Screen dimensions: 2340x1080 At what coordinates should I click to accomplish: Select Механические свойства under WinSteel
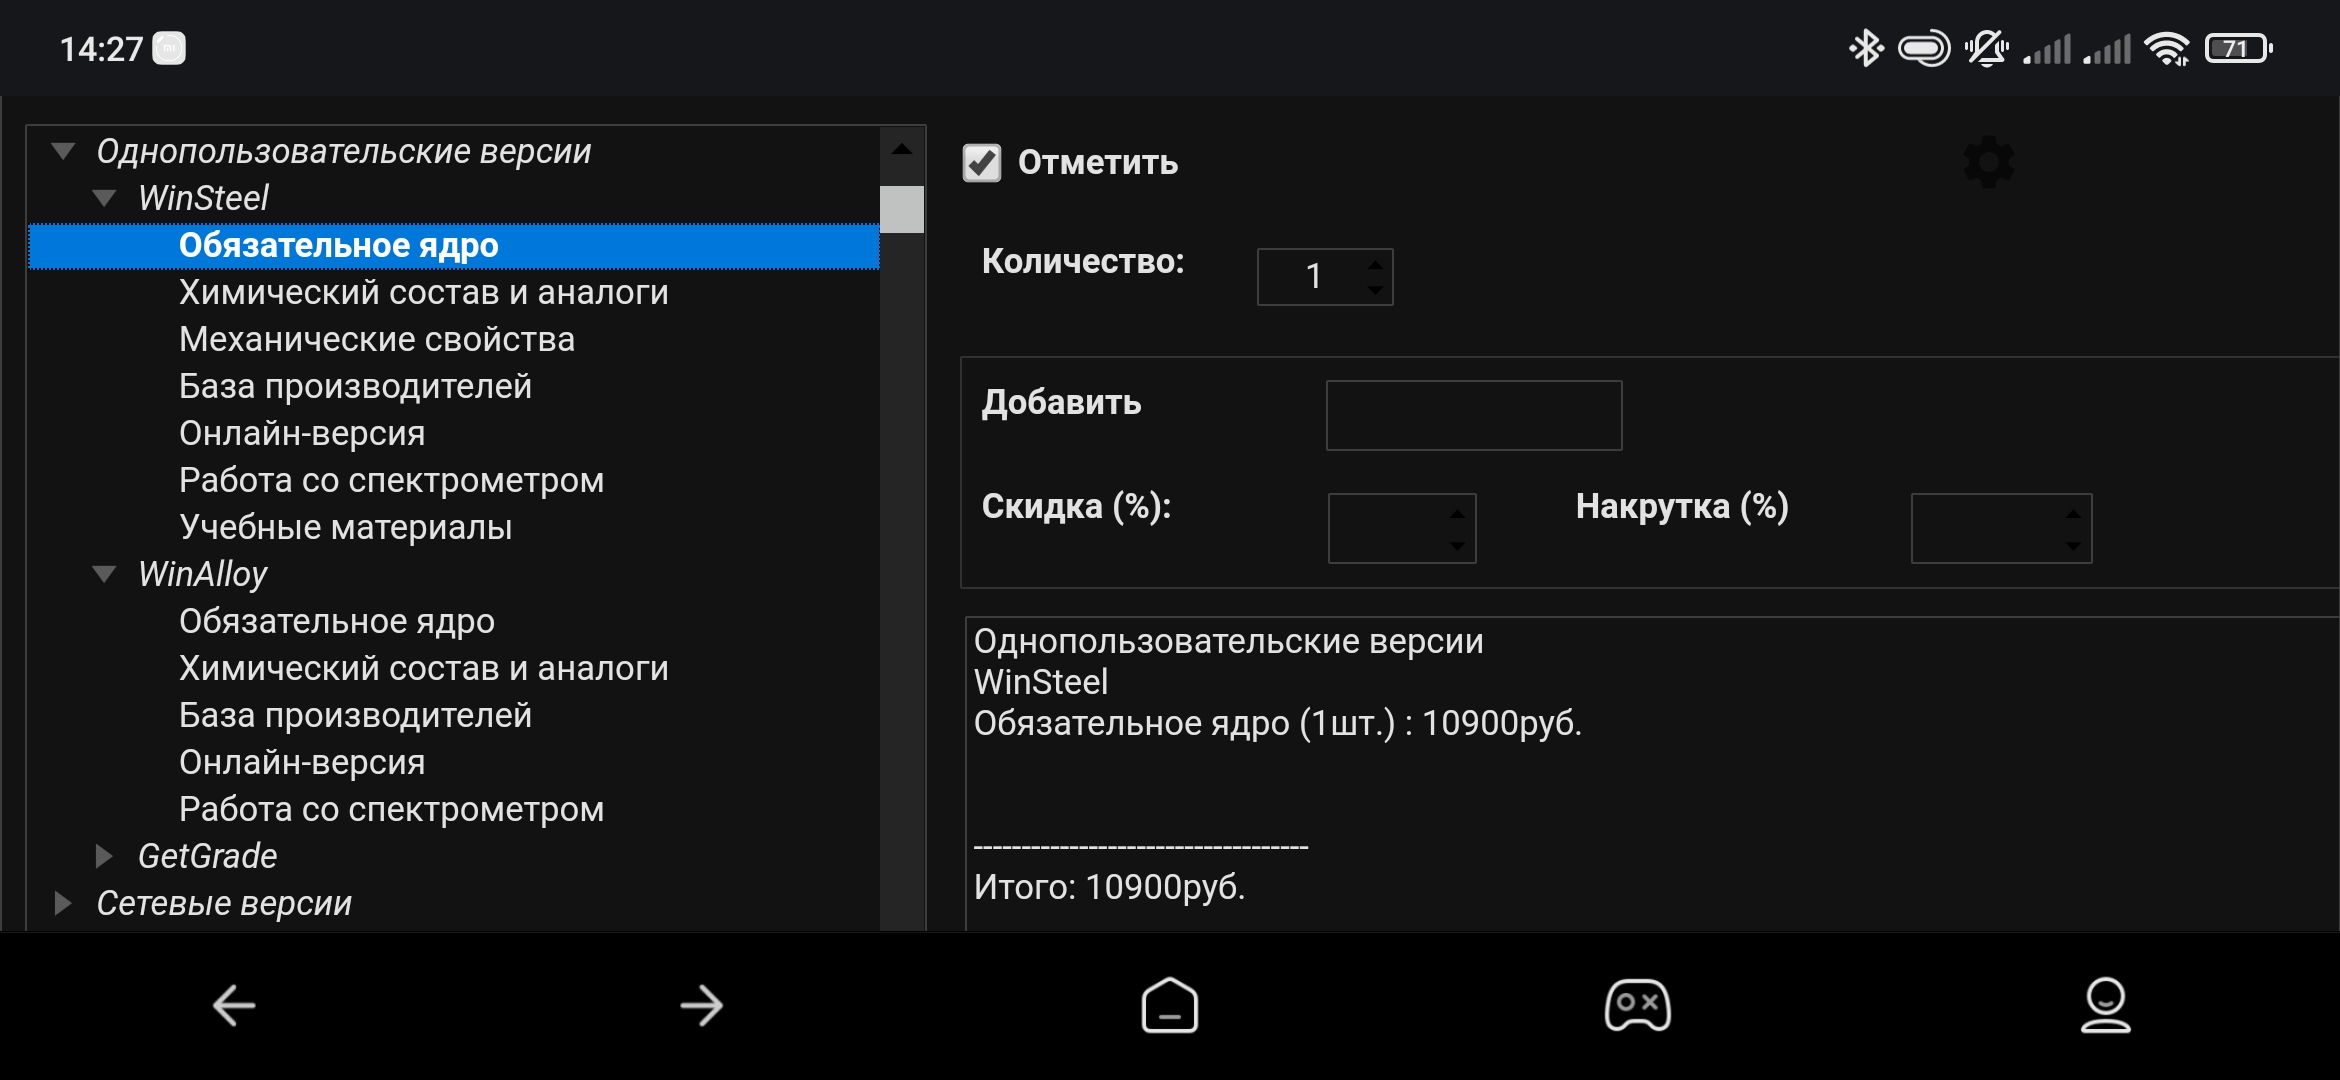pyautogui.click(x=376, y=340)
